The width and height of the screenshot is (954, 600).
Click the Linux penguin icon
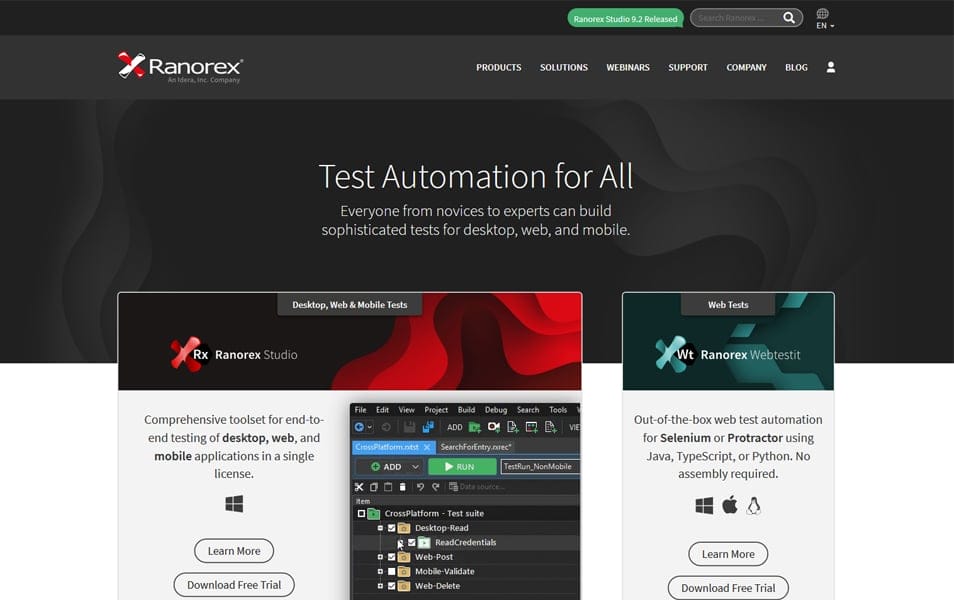pos(754,506)
